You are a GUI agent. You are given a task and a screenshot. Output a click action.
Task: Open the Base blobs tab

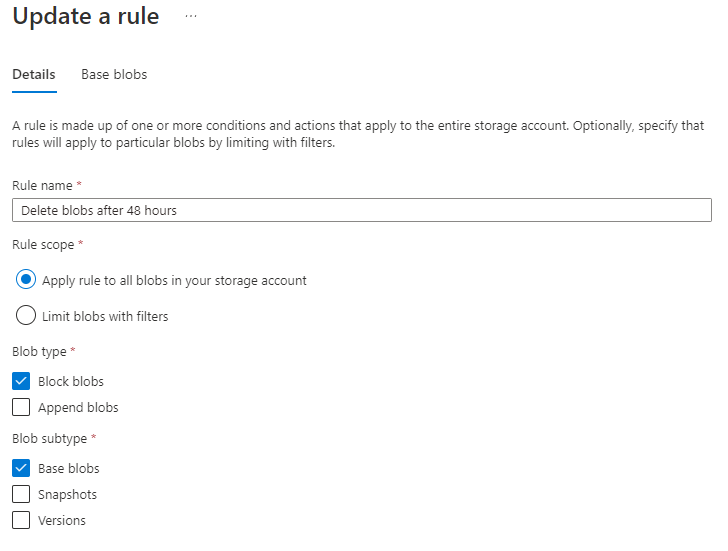pos(114,74)
